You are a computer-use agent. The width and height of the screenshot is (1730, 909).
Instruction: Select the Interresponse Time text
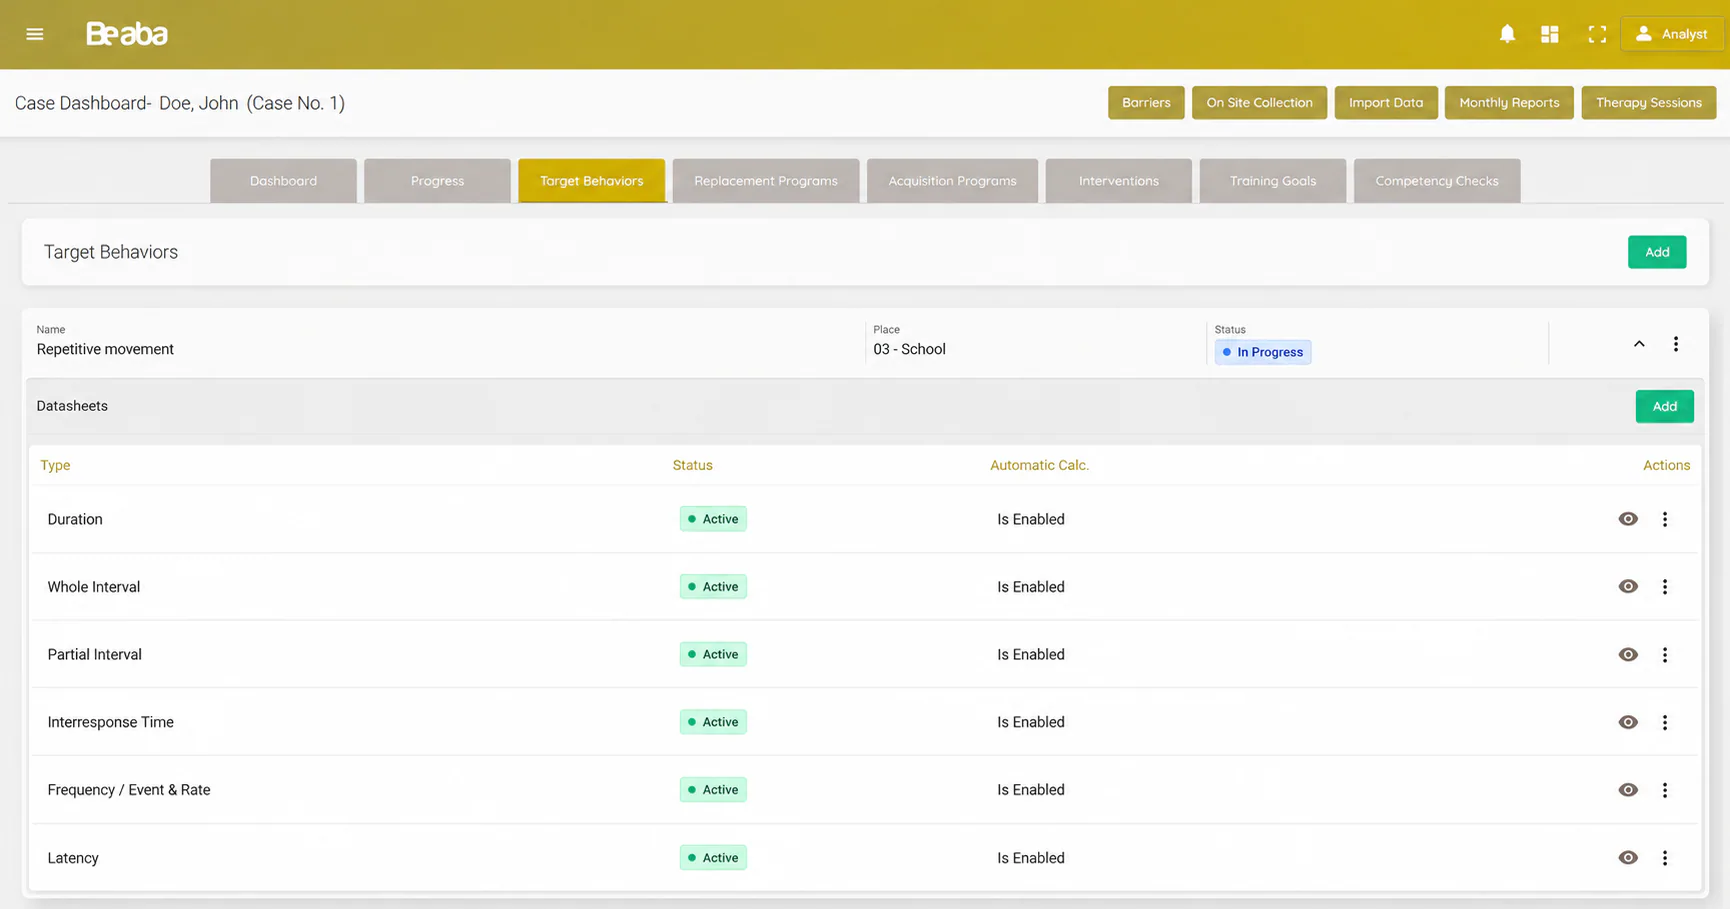(111, 722)
